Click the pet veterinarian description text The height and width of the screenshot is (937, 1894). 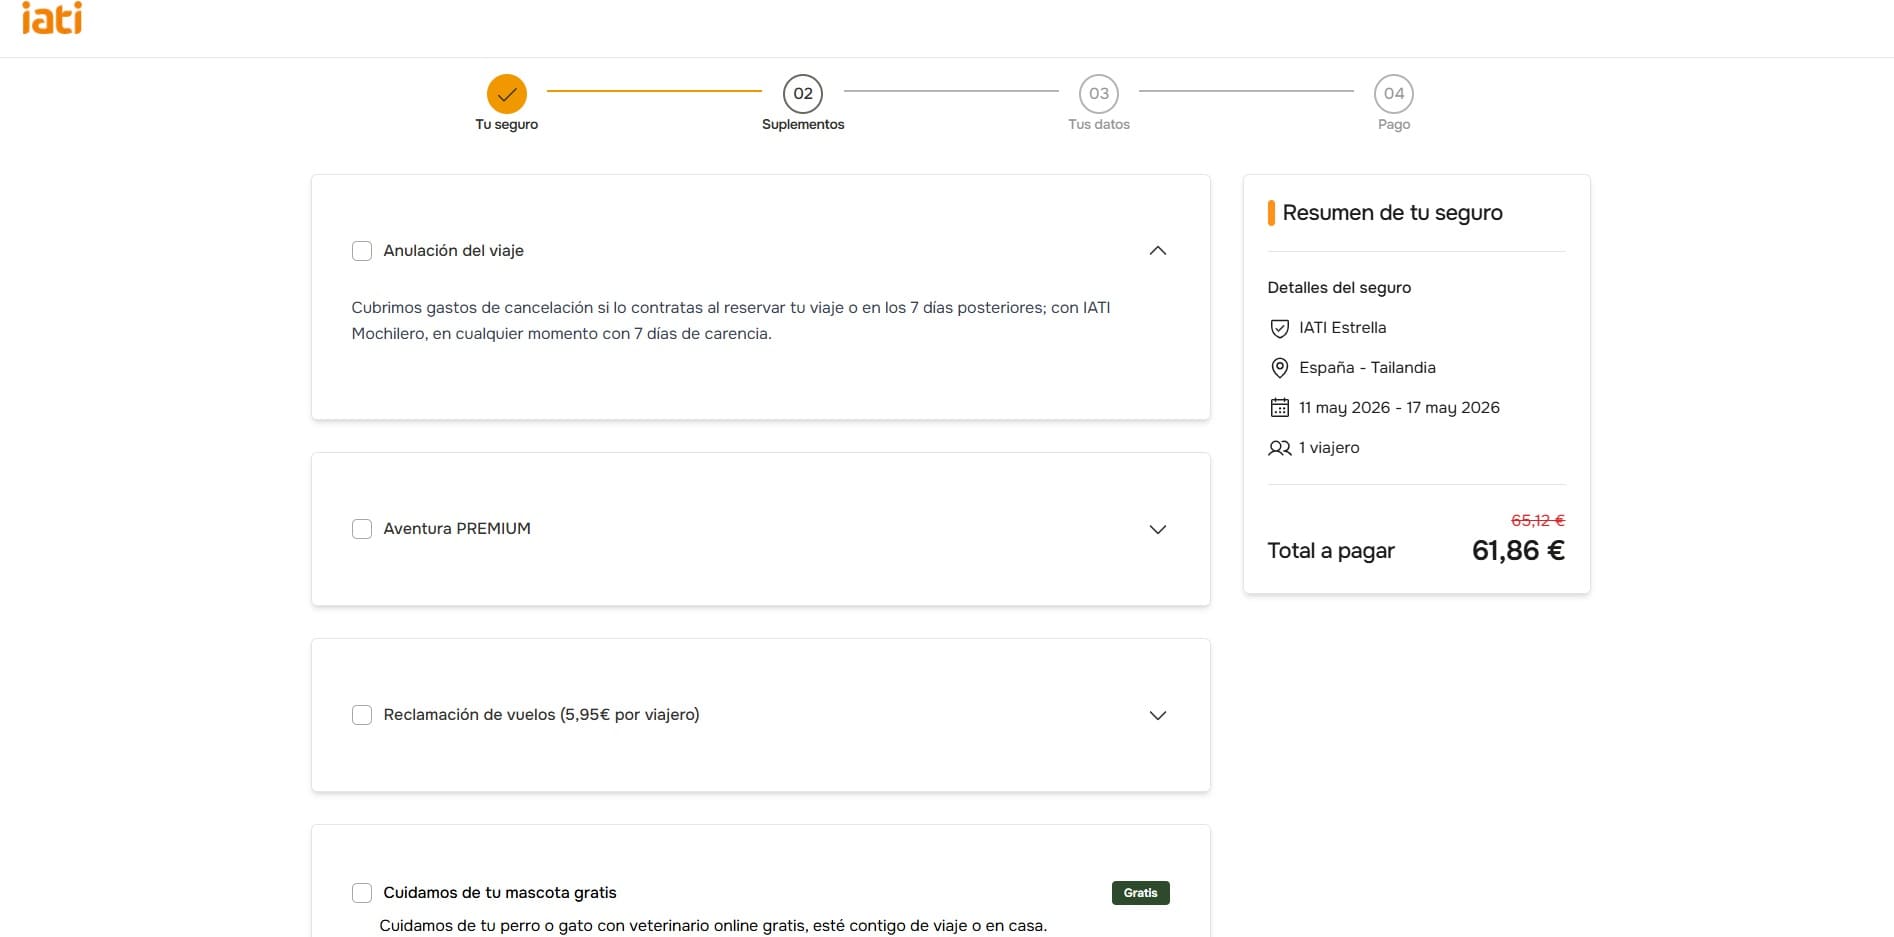click(x=713, y=926)
